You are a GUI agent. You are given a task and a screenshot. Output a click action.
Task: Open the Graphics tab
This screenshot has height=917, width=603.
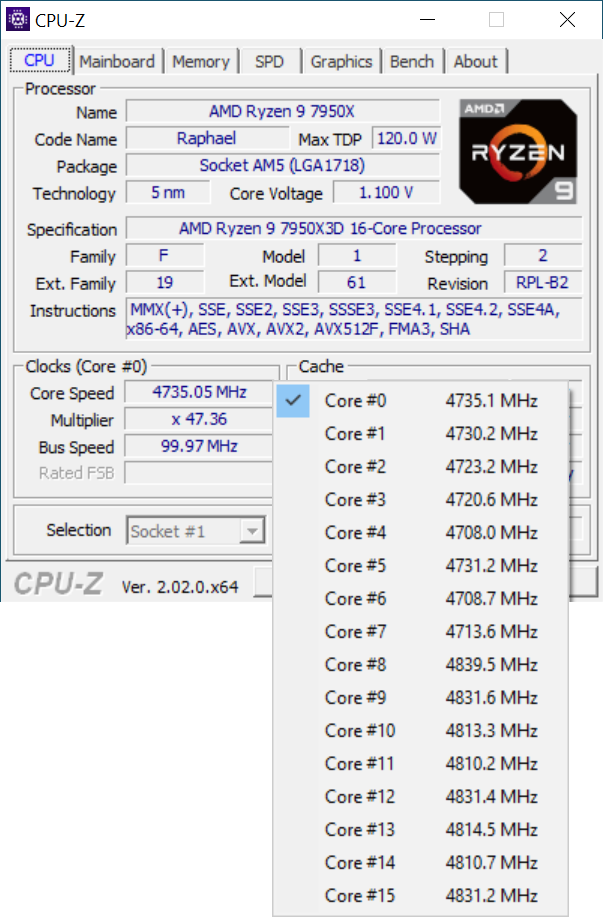tap(341, 61)
